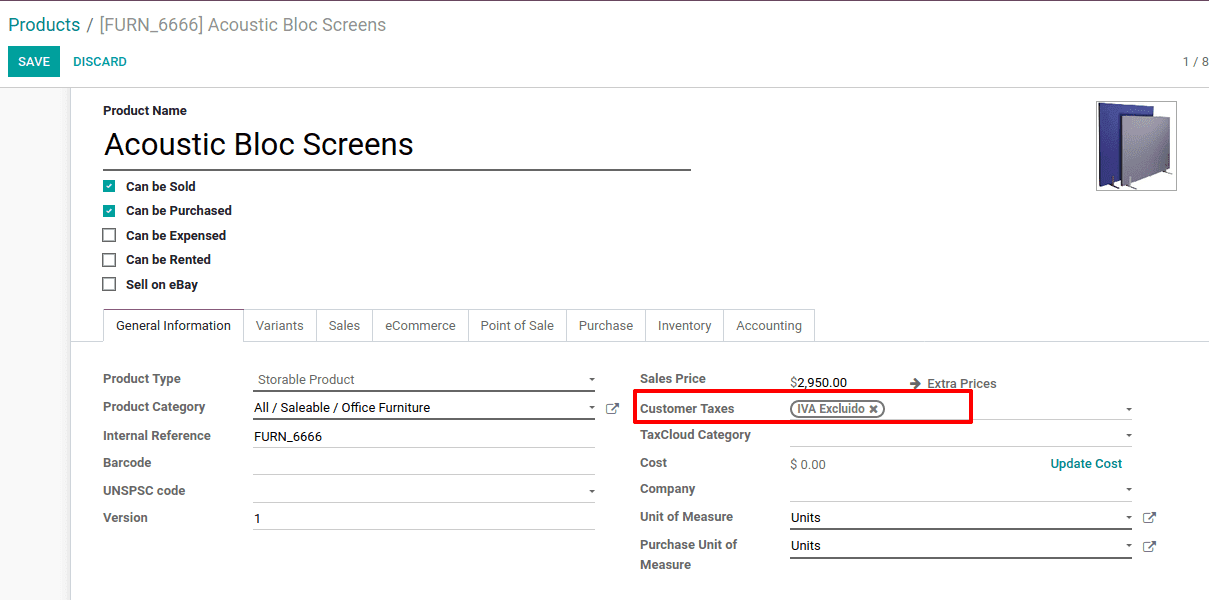Click the Extra Prices link
Screen dimensions: 1209x600
962,384
